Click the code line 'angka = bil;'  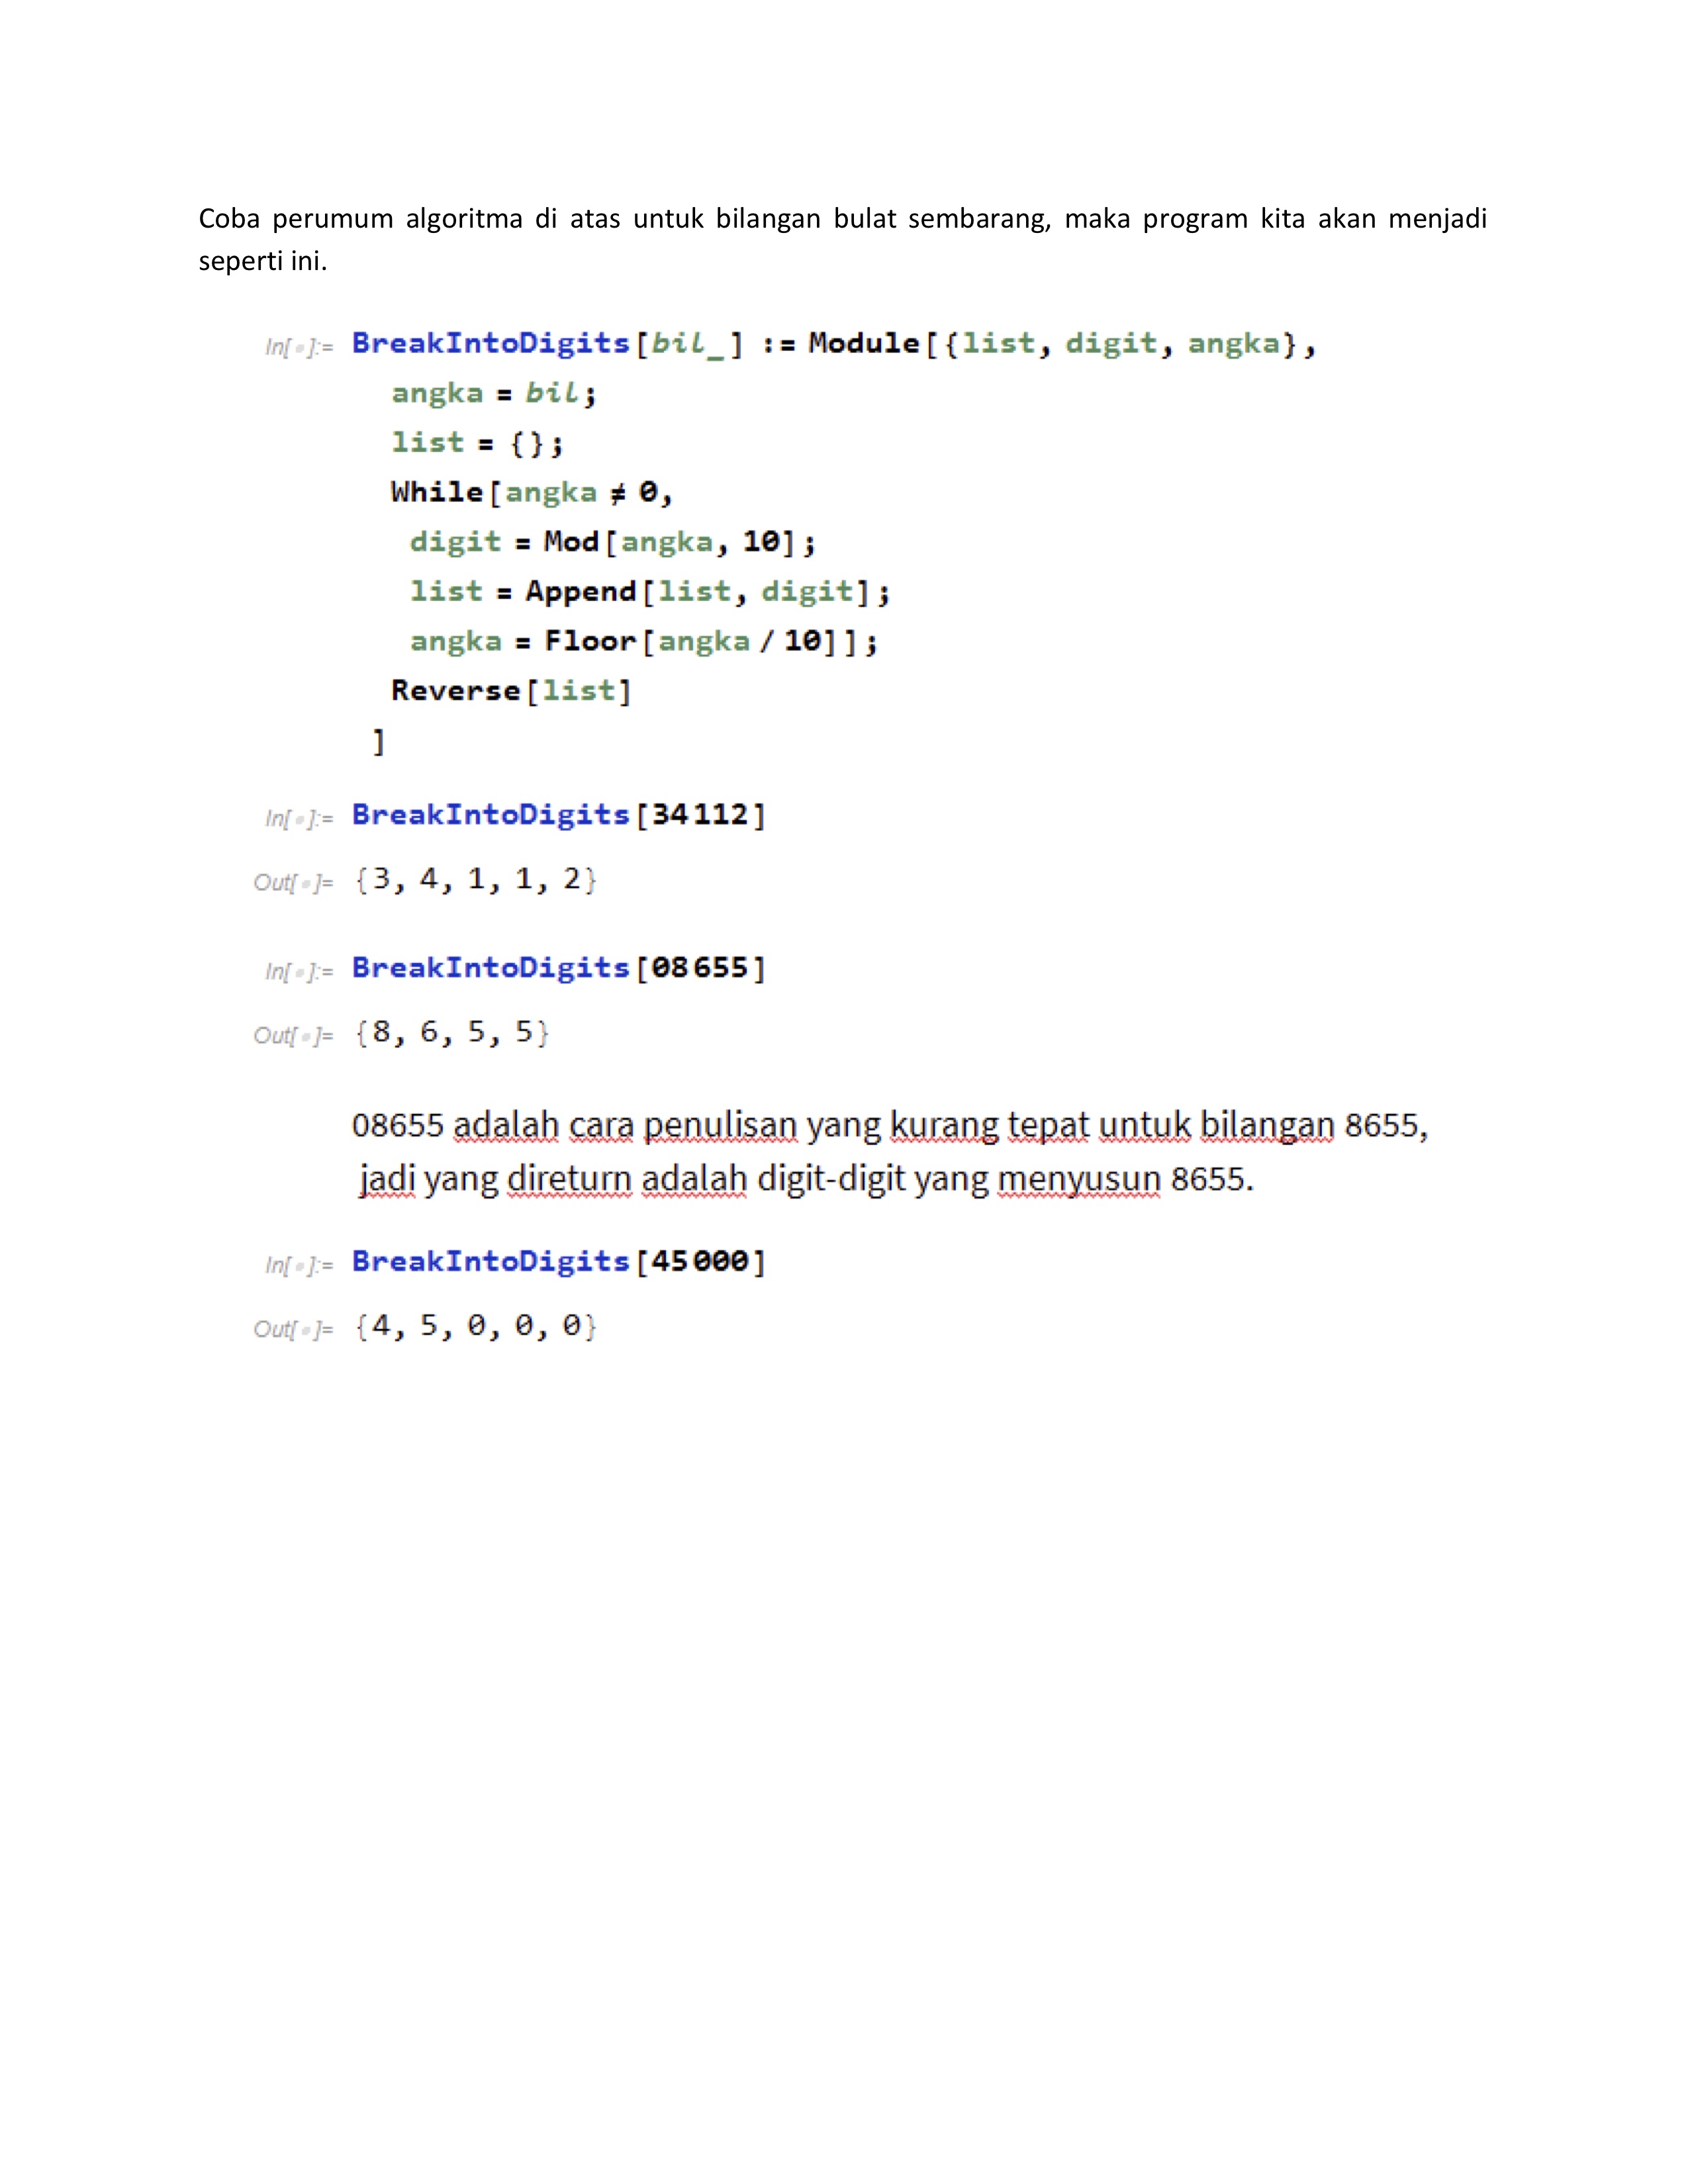click(x=494, y=393)
